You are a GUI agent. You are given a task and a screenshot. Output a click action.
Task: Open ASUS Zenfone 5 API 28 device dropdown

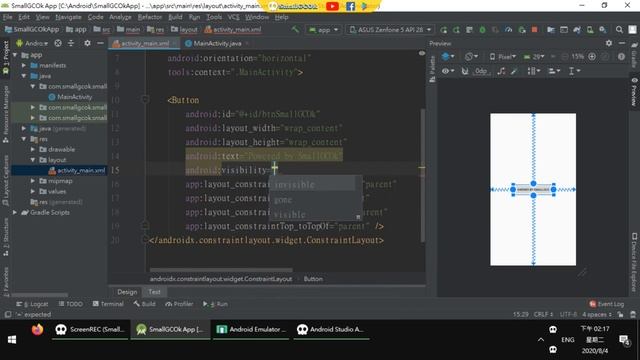(391, 30)
